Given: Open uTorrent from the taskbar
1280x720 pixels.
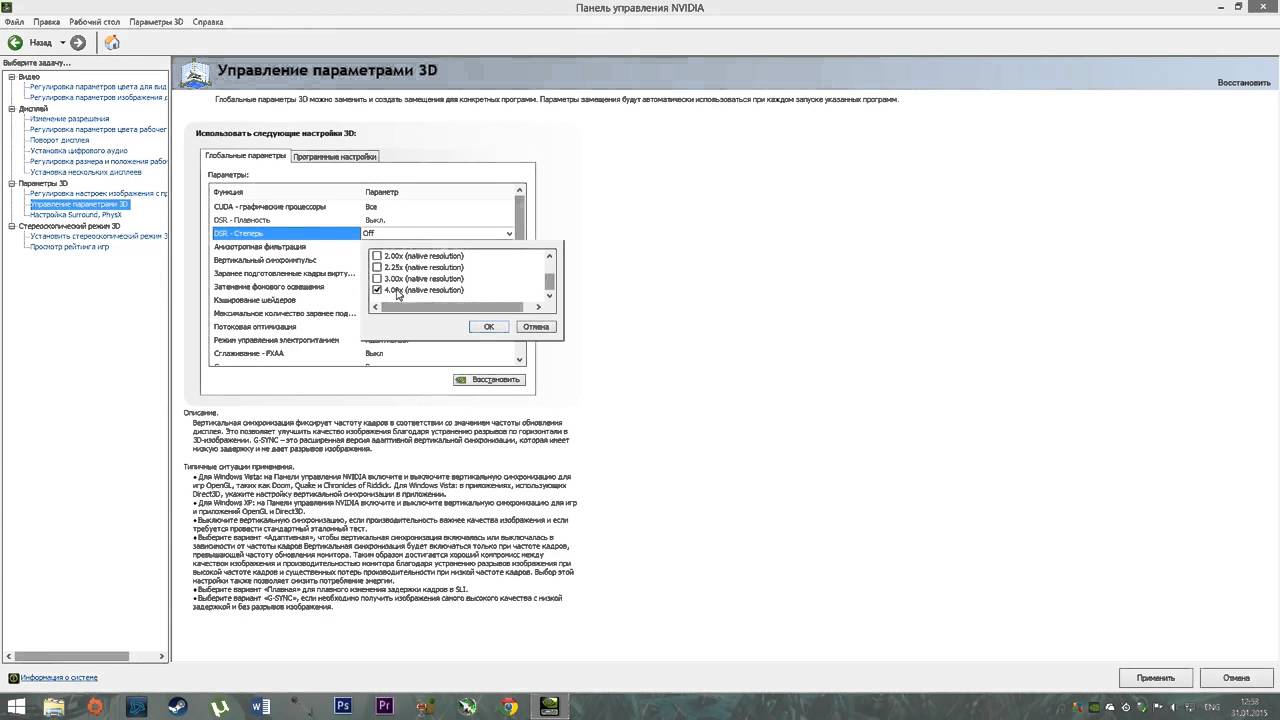Looking at the screenshot, I should pyautogui.click(x=220, y=707).
